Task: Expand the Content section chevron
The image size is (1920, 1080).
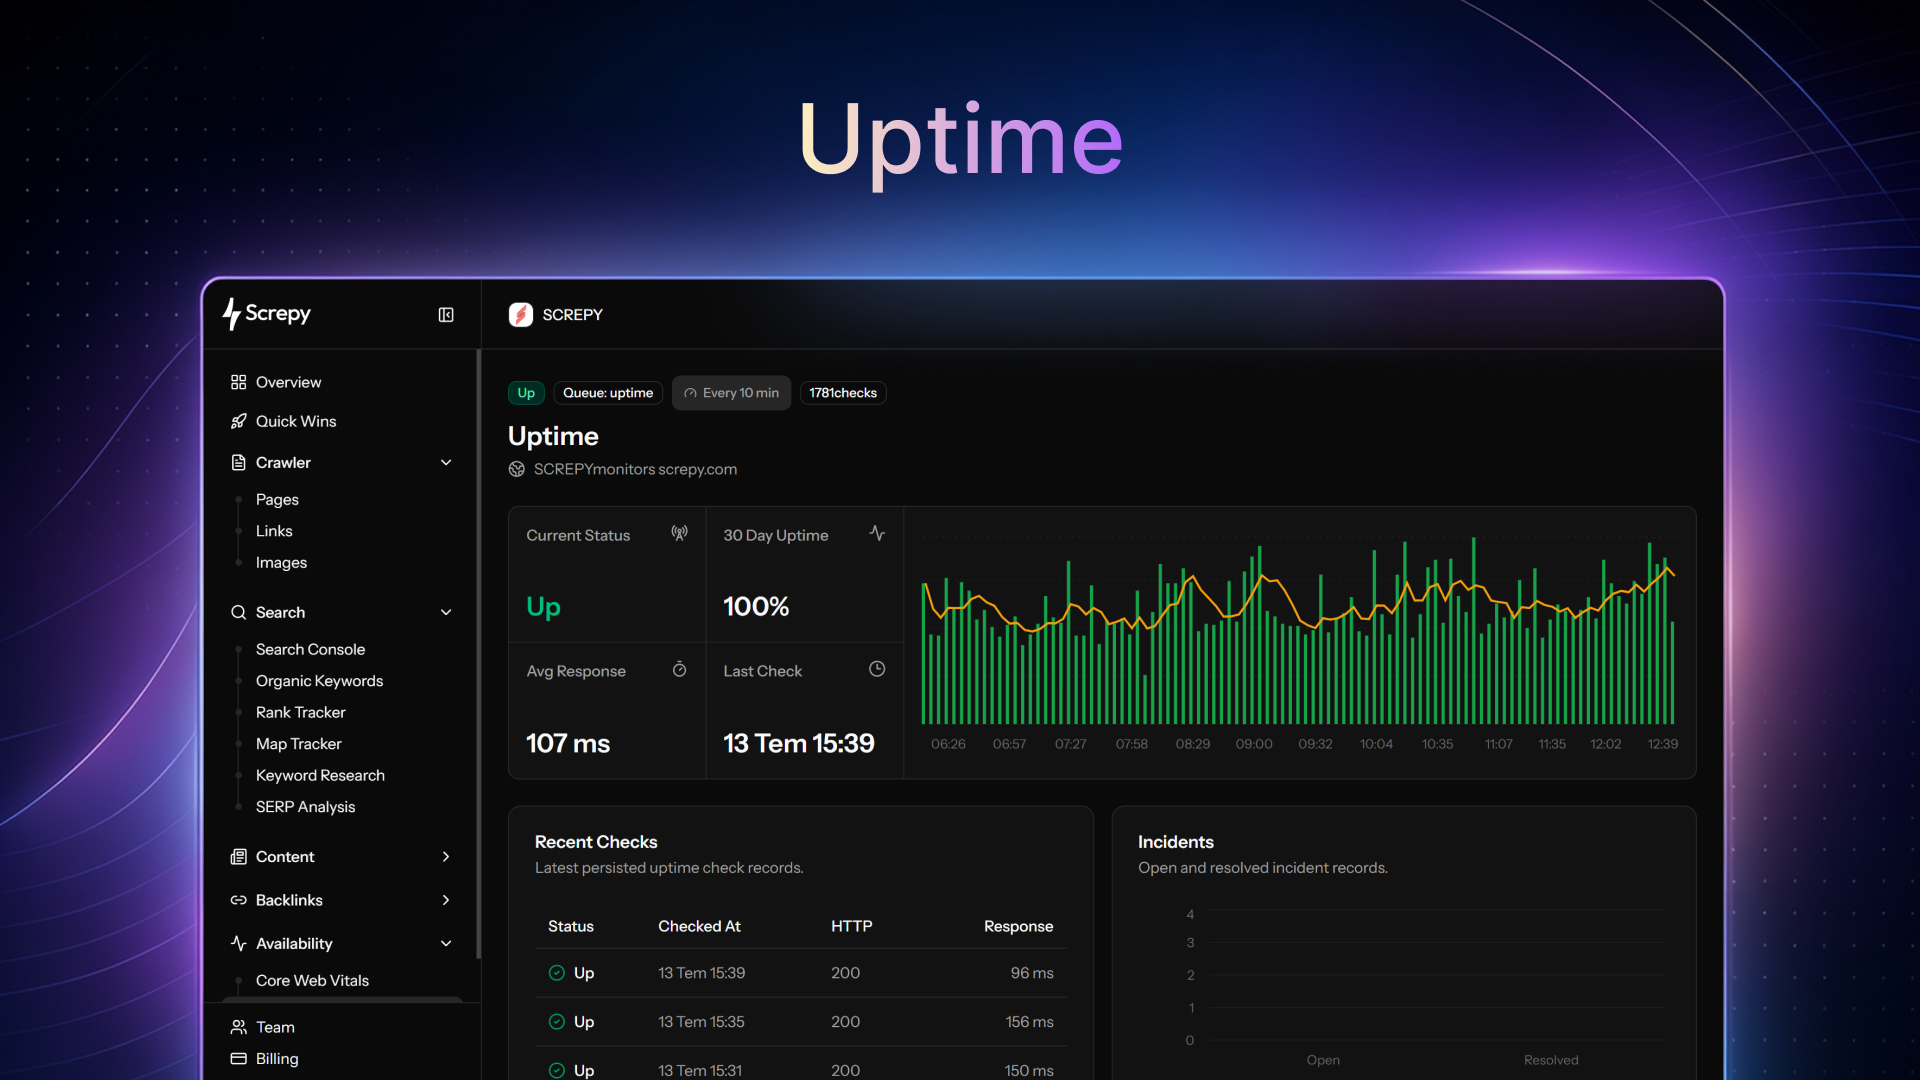Action: pos(446,857)
